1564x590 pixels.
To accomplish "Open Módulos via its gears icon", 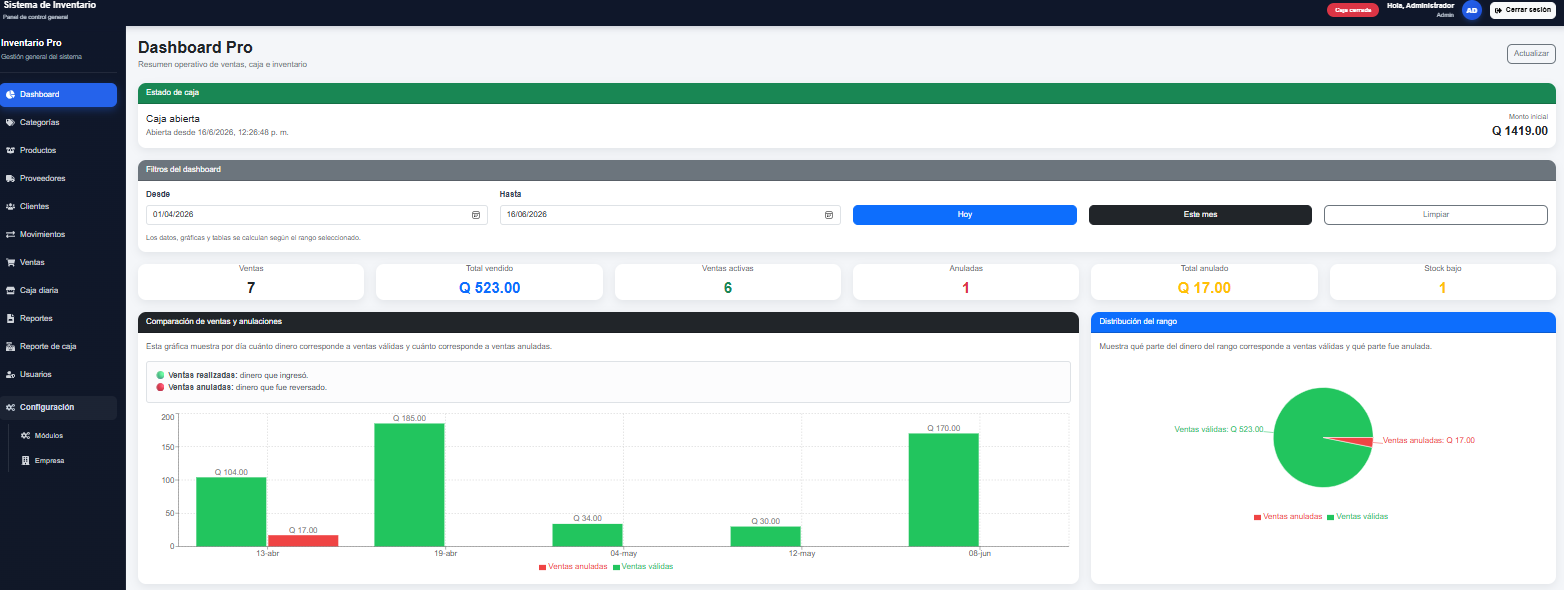I will [26, 436].
